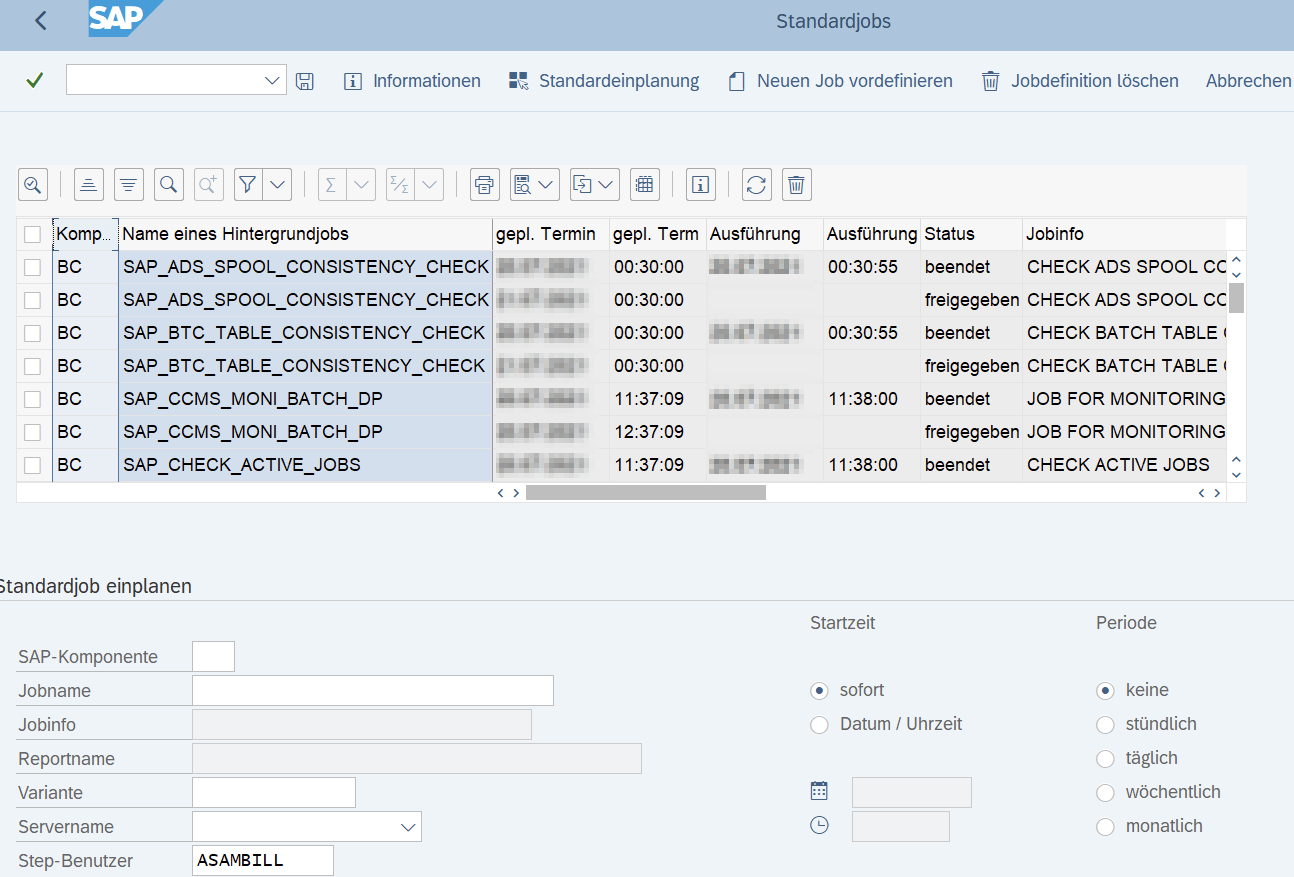
Task: Click the clock icon under Startzeit
Action: tap(819, 825)
